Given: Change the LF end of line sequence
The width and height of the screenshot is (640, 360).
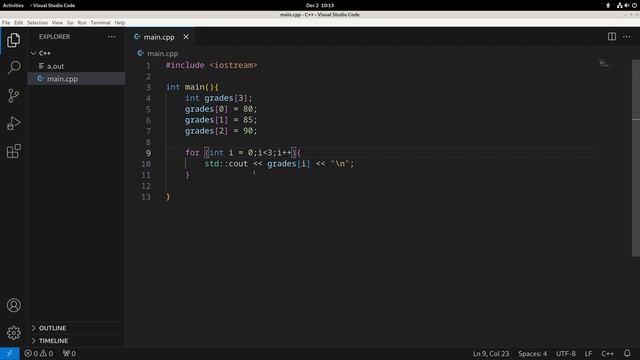Looking at the screenshot, I should (x=588, y=353).
